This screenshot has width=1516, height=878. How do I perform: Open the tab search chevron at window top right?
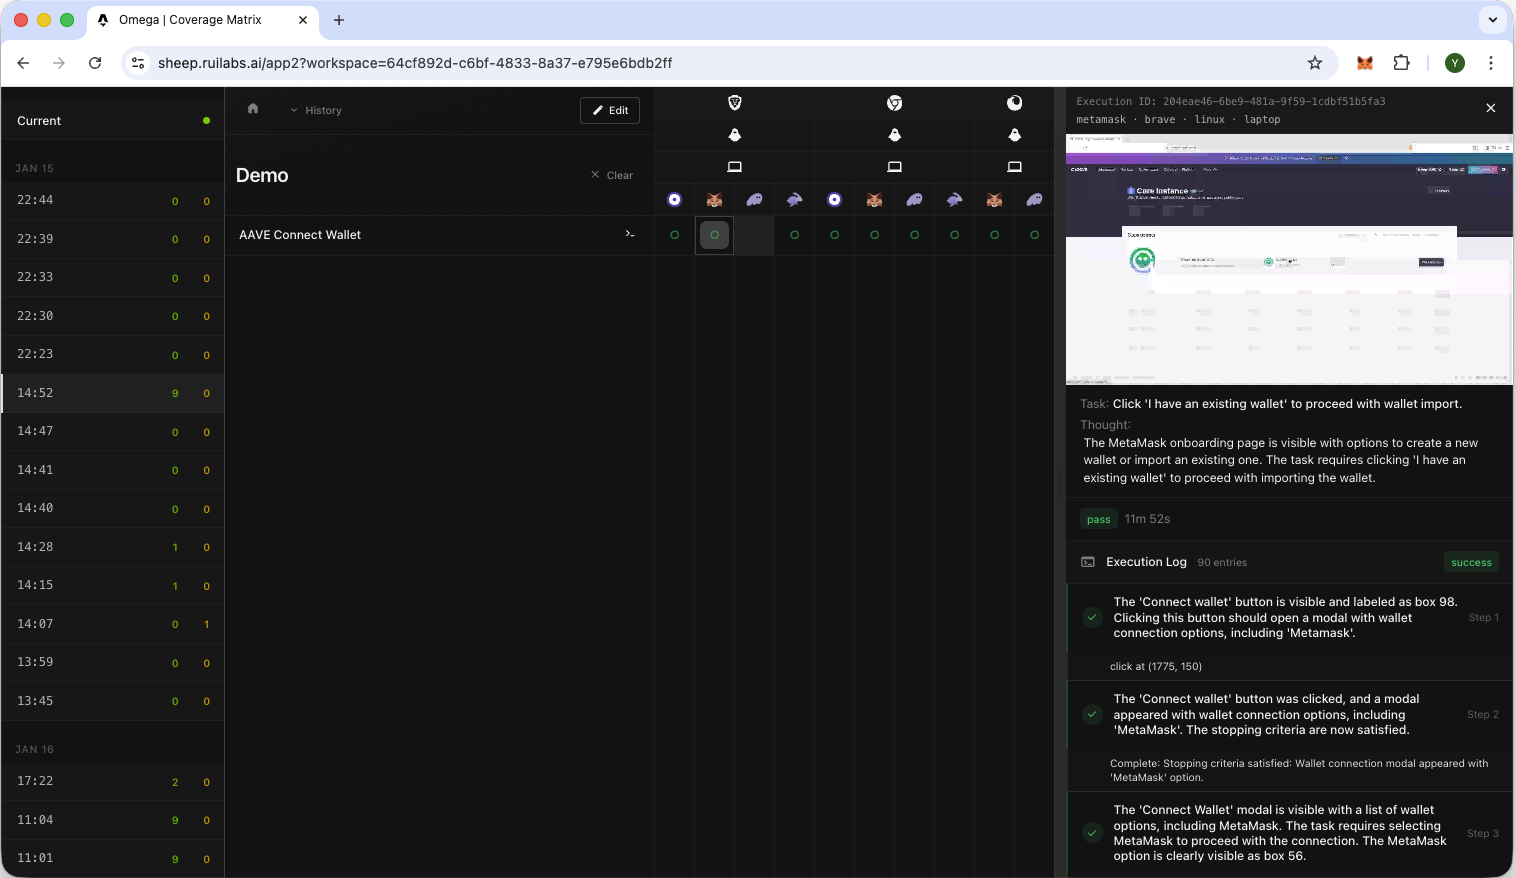click(x=1492, y=20)
